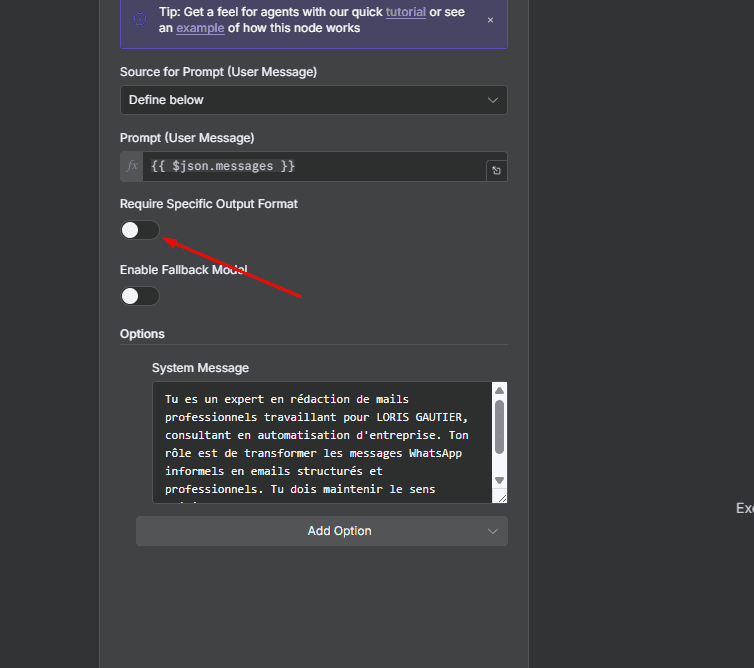Toggle Enable Fallback Model switch
This screenshot has width=754, height=668.
point(139,296)
